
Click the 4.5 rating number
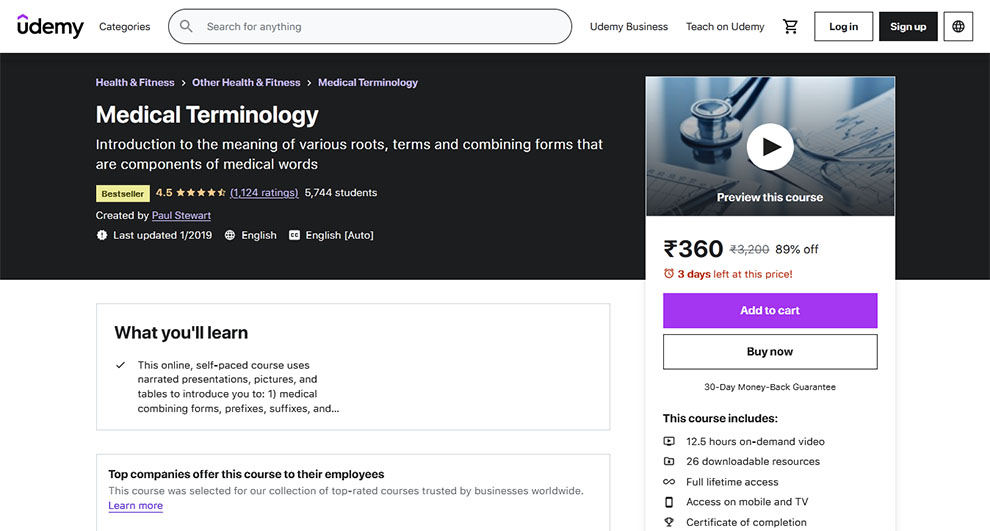pos(164,193)
